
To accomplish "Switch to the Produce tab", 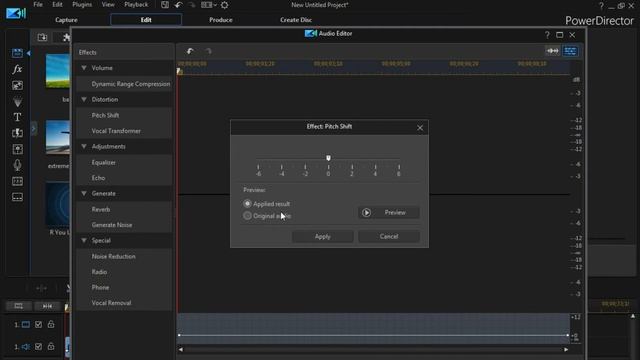I will pos(221,20).
